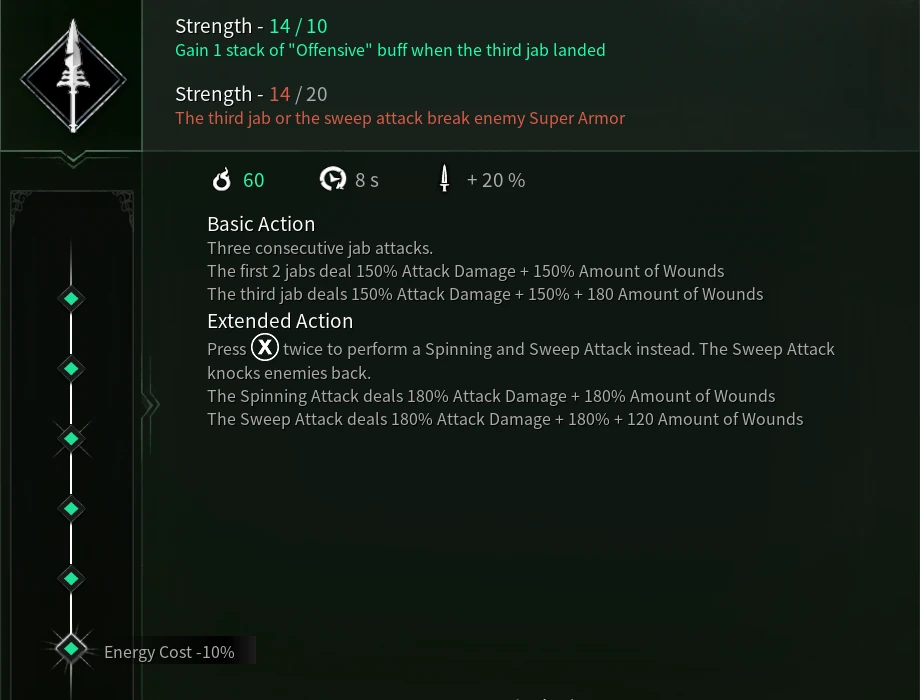Expand the panel using the right-facing chevron arrow
920x700 pixels.
pyautogui.click(x=150, y=405)
